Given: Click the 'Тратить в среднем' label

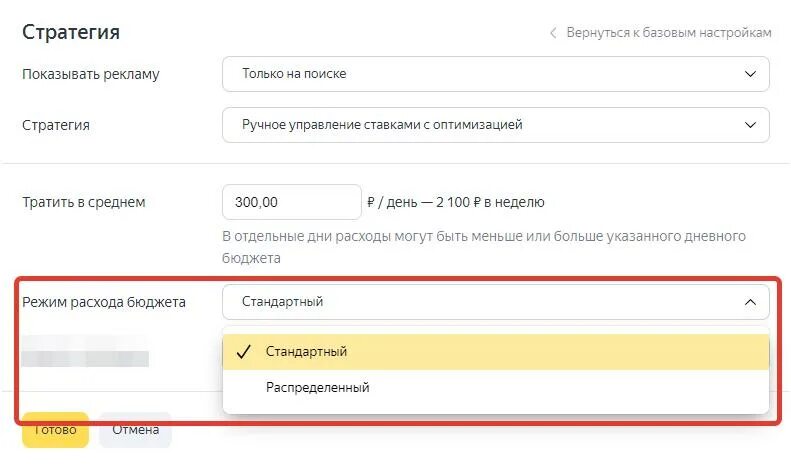Looking at the screenshot, I should (x=84, y=202).
